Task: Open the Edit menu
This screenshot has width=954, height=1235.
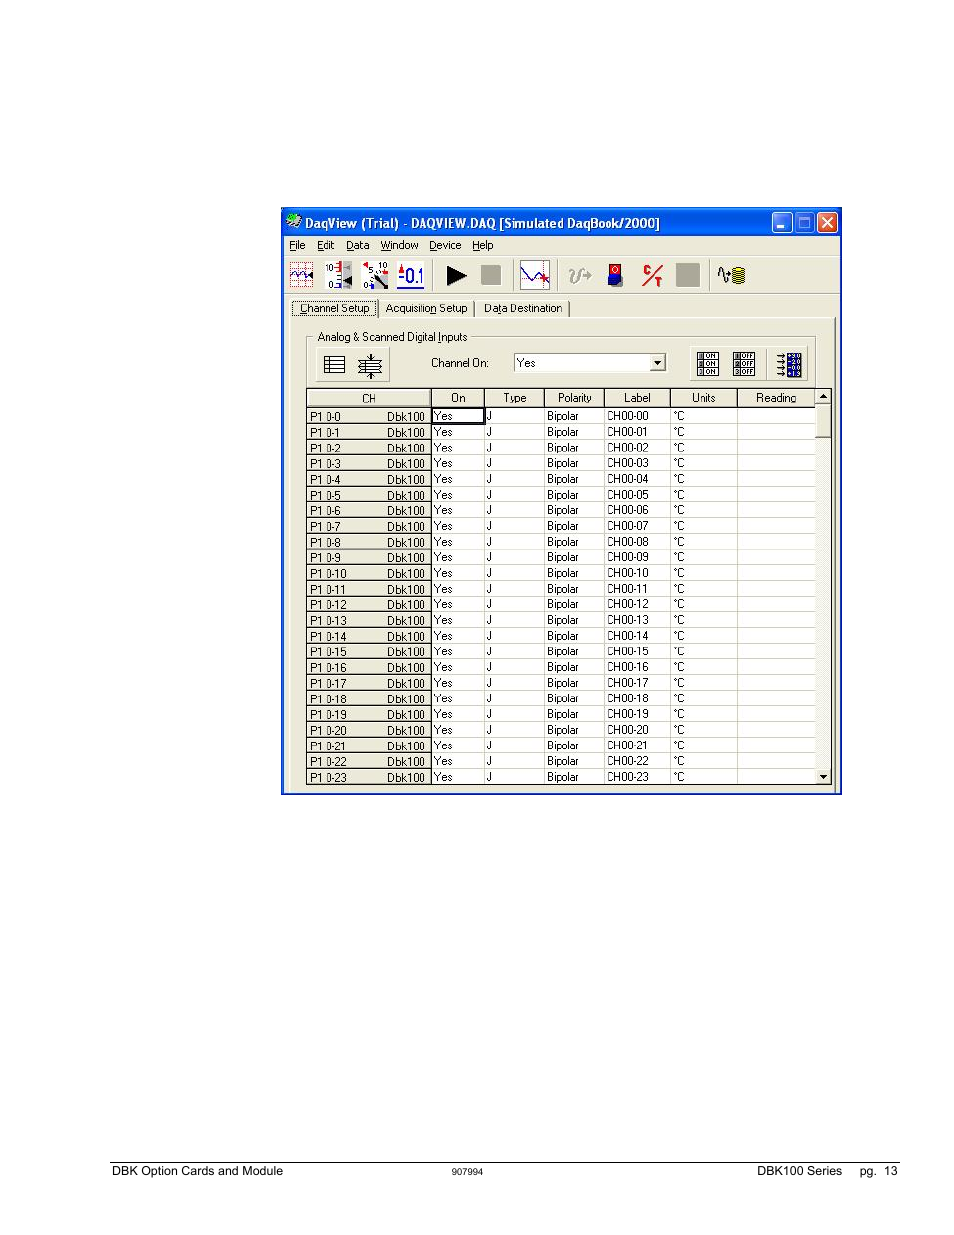Action: (x=325, y=245)
